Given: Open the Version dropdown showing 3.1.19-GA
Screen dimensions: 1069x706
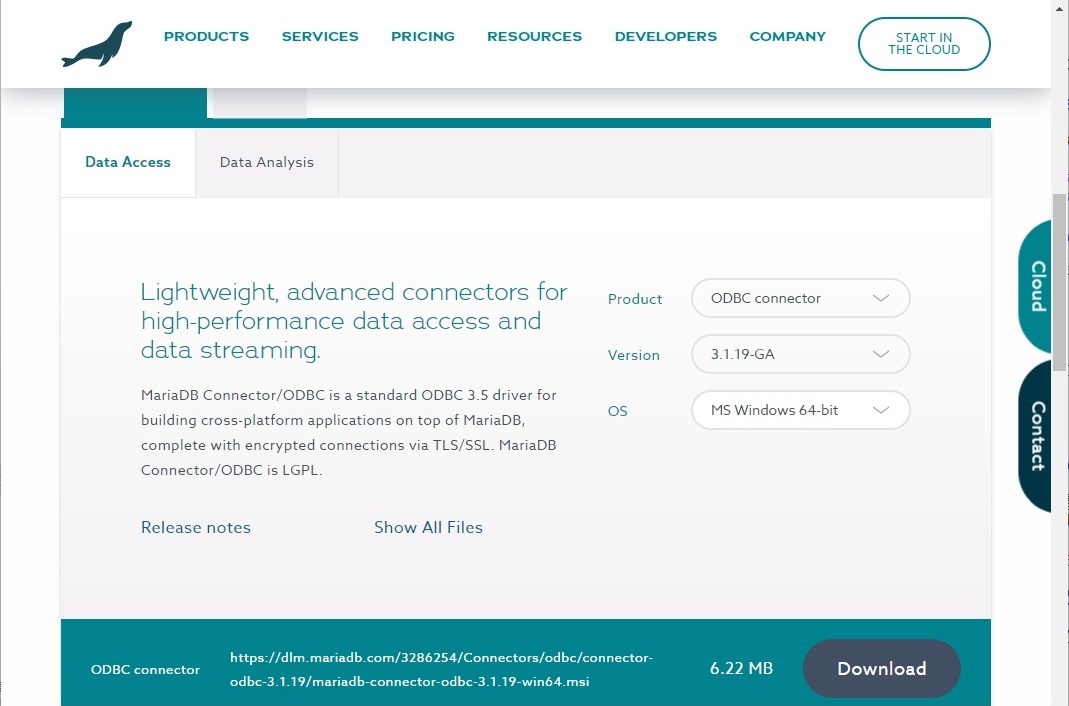Looking at the screenshot, I should (800, 354).
